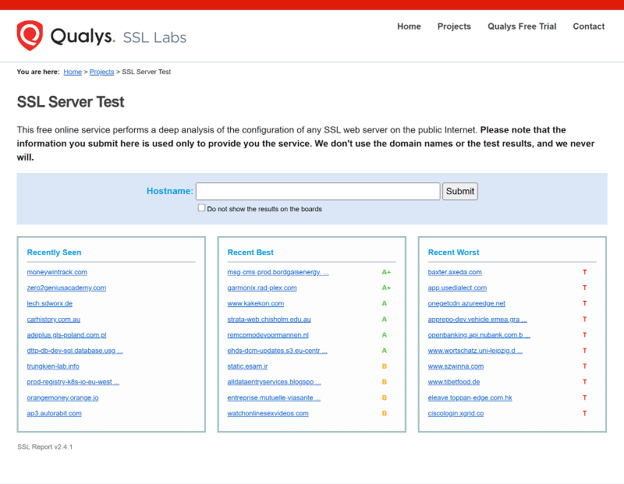
Task: Focus the Hostname input field
Action: 317,191
